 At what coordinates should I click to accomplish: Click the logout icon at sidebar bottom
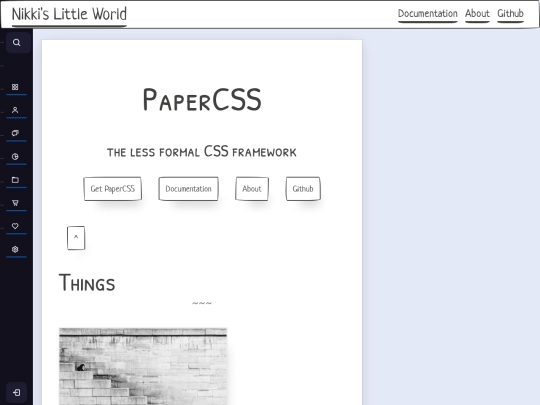click(x=16, y=392)
